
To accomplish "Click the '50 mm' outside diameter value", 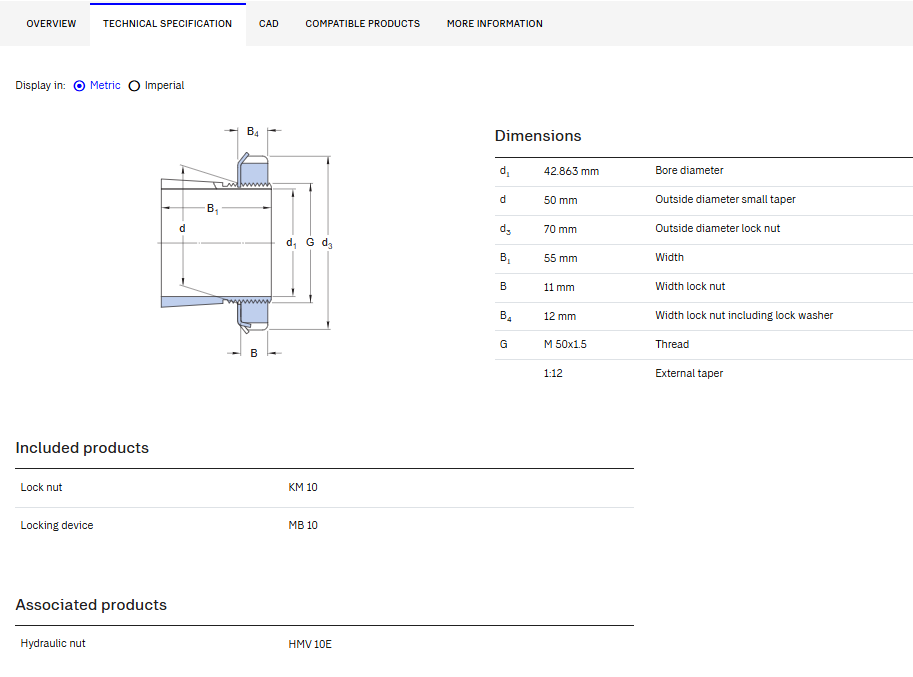I will click(560, 200).
